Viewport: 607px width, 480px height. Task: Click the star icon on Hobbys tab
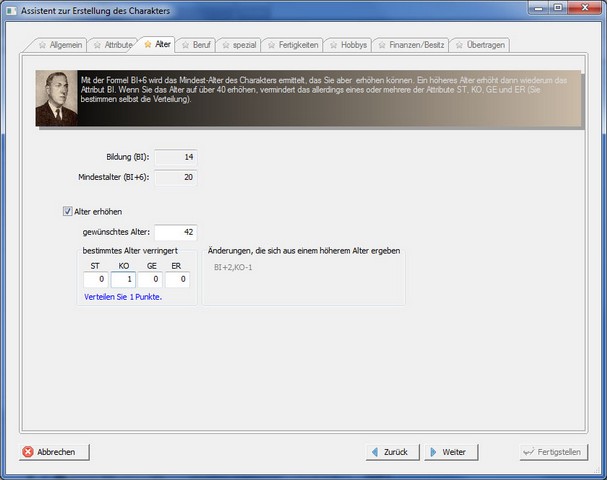(x=333, y=45)
